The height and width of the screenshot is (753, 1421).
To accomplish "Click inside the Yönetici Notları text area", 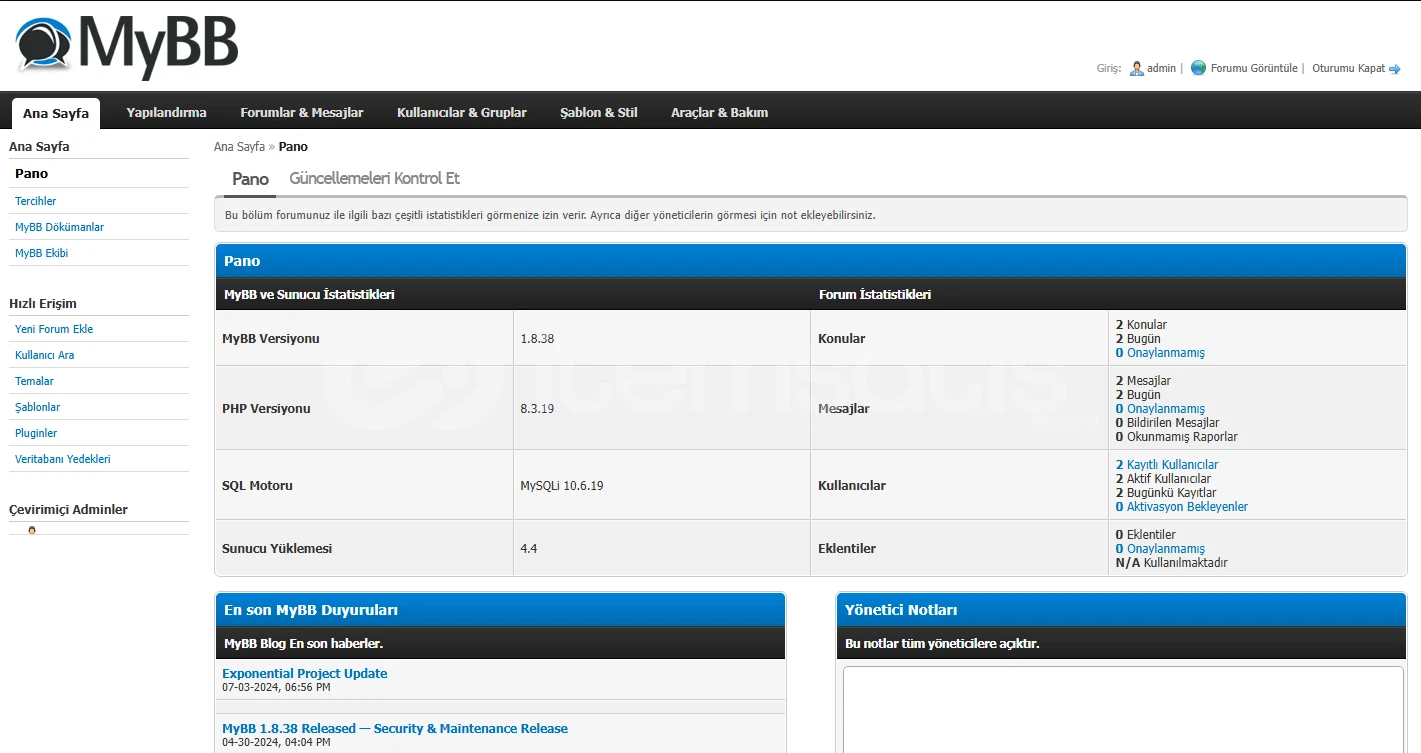I will (x=1123, y=710).
